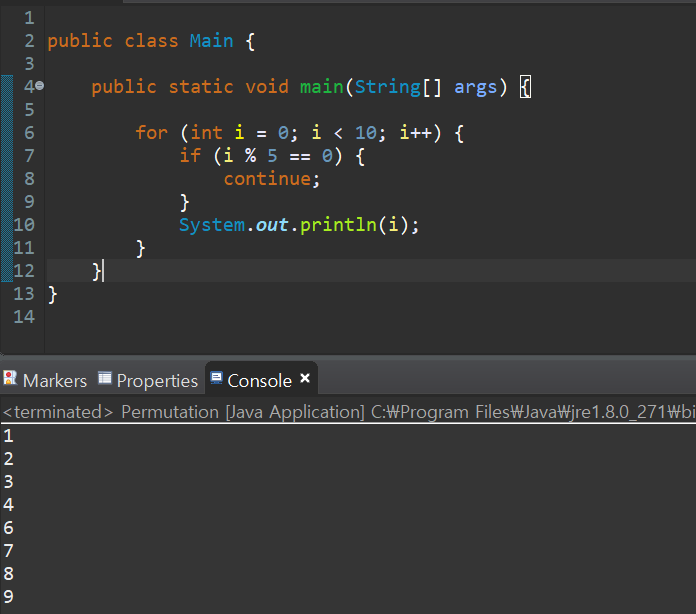
Task: Click the Properties tab icon
Action: (x=105, y=378)
